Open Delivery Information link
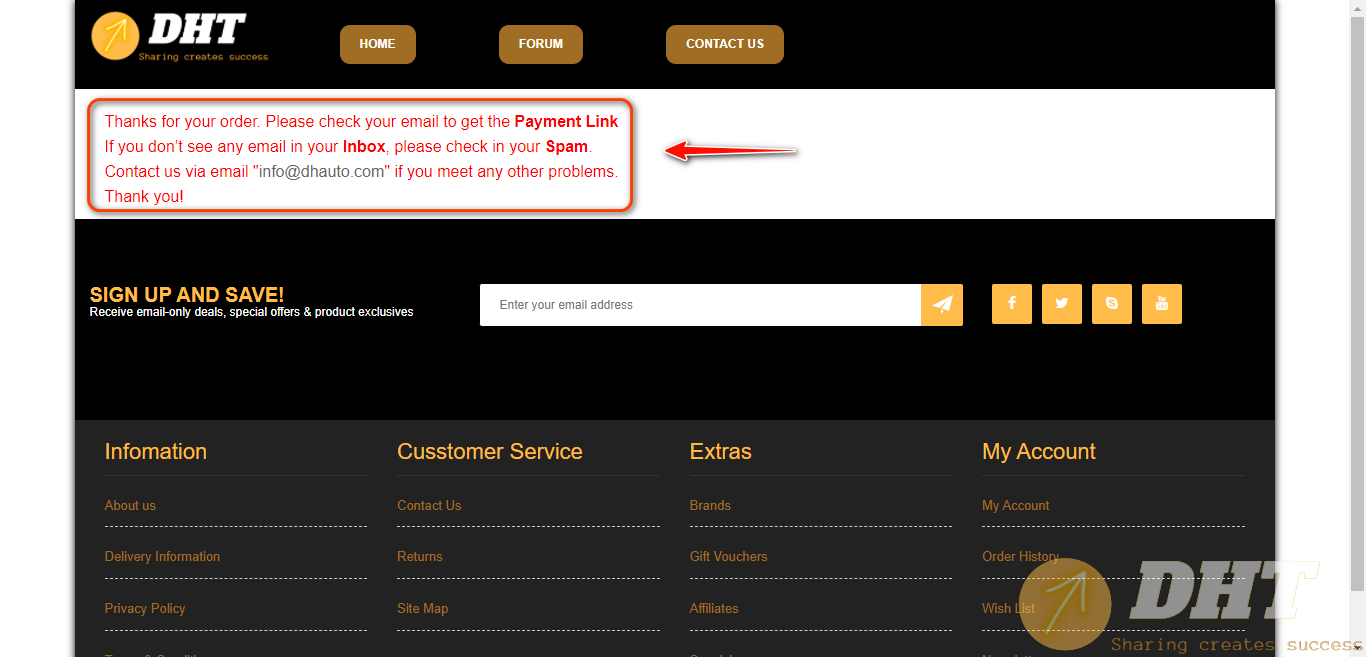 (162, 557)
